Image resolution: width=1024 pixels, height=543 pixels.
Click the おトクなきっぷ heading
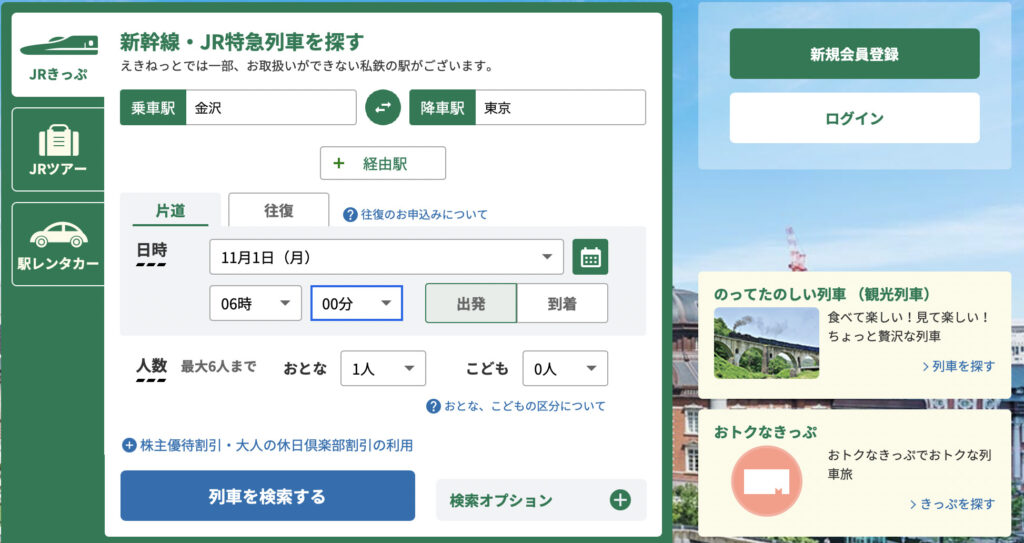pyautogui.click(x=765, y=432)
